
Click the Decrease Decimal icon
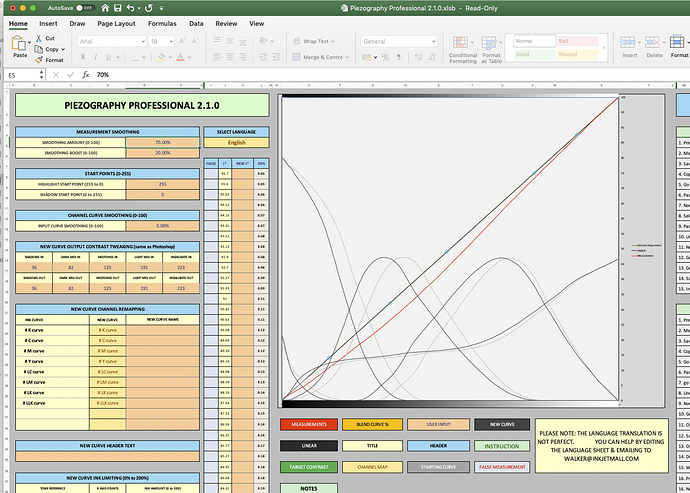(432, 57)
